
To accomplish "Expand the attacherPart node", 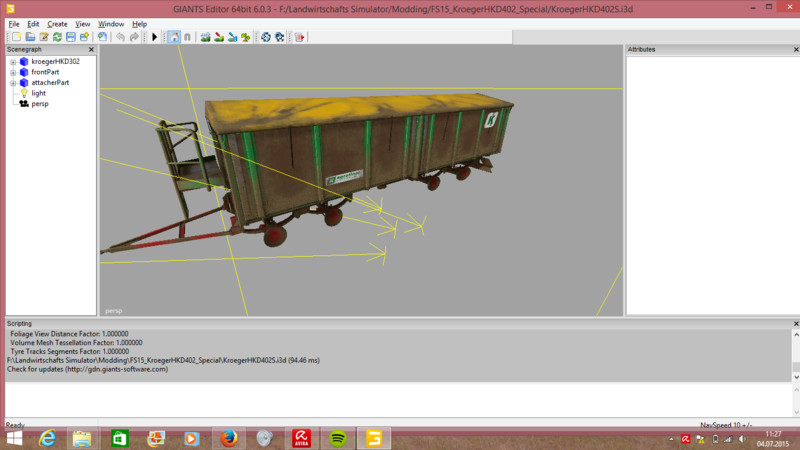I will pyautogui.click(x=13, y=83).
